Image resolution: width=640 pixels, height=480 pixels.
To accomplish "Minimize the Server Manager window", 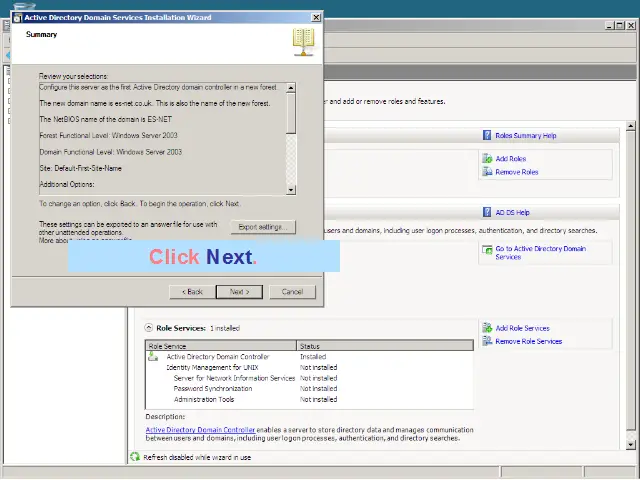I will point(610,25).
